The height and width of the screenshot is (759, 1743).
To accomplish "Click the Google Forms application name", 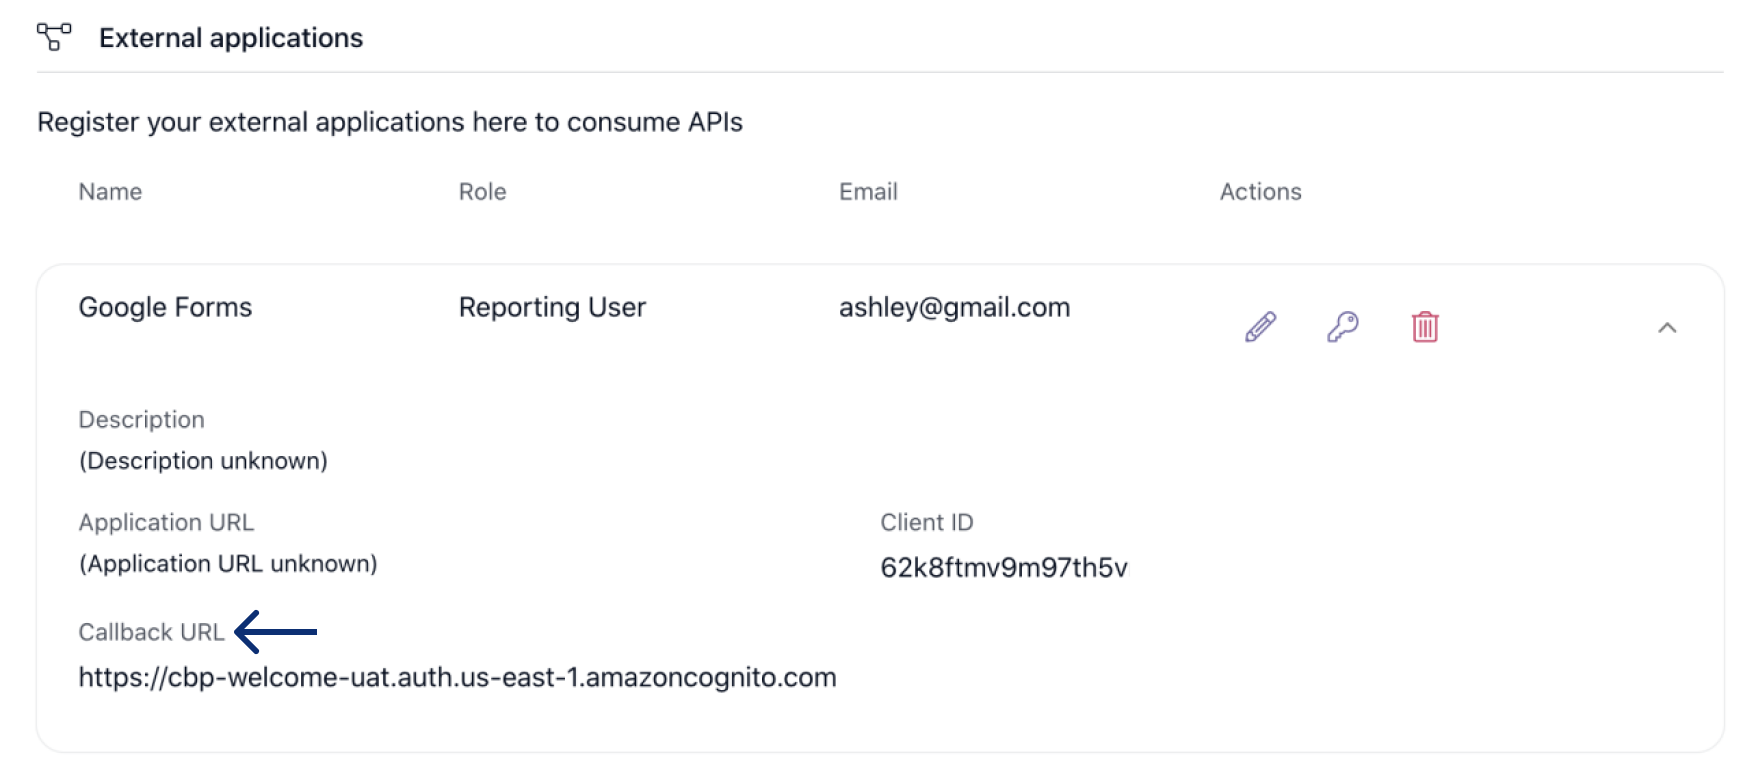I will [x=165, y=307].
